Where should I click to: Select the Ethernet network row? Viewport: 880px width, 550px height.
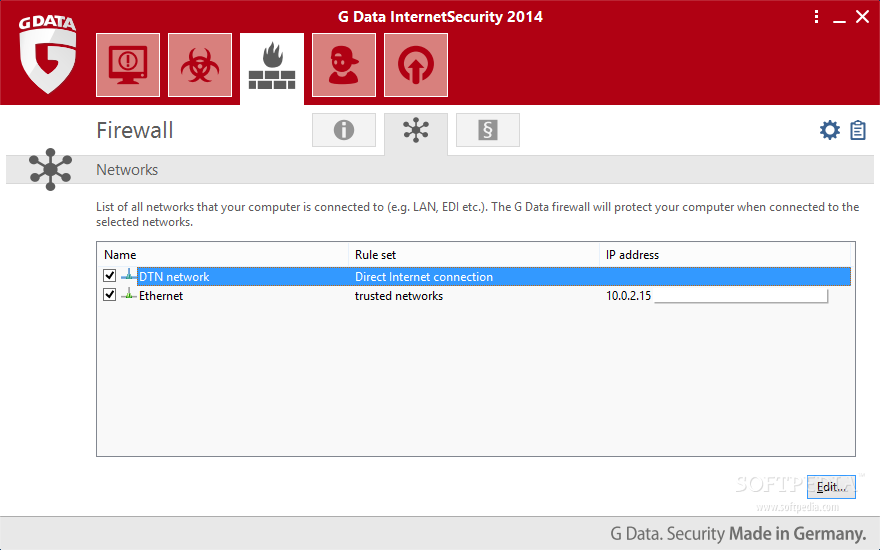(x=474, y=296)
